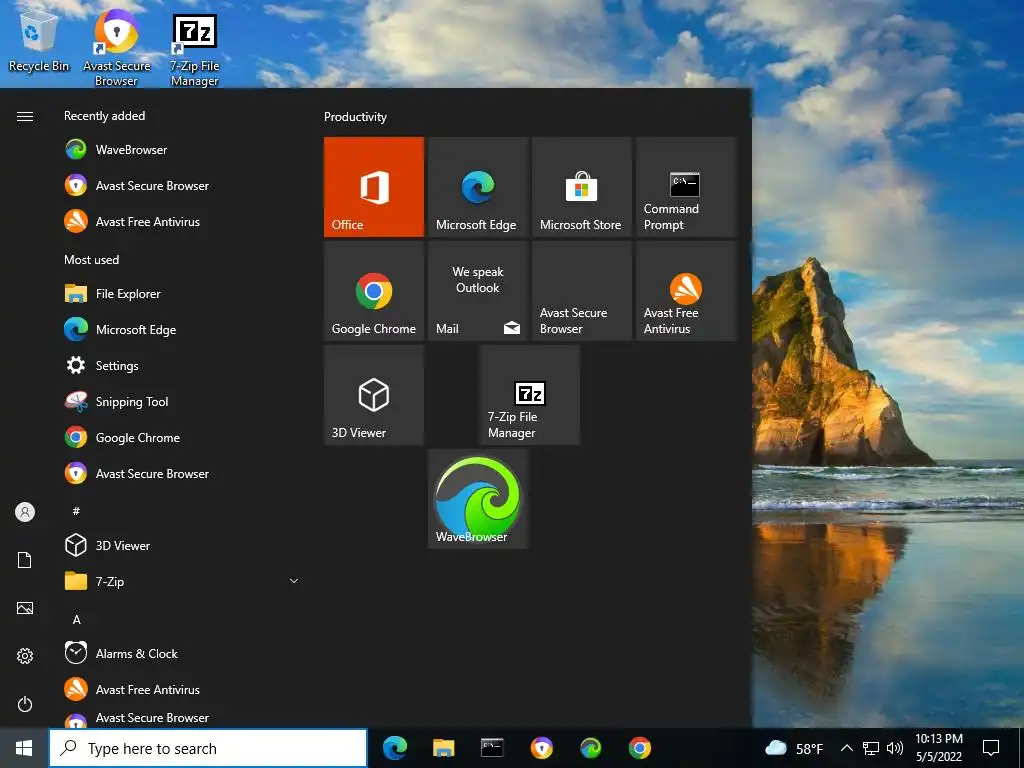
Task: Open the Mail tile
Action: pos(477,291)
